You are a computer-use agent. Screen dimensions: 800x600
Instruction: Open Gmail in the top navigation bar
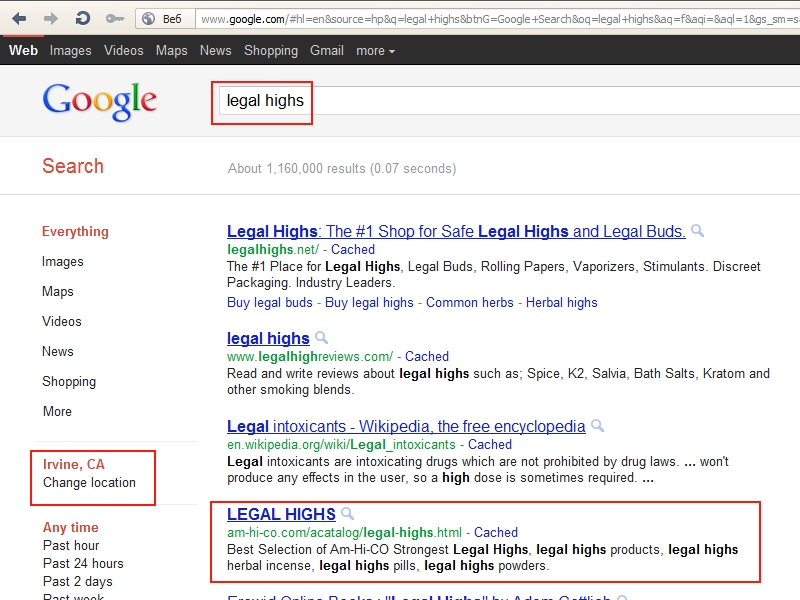[327, 51]
